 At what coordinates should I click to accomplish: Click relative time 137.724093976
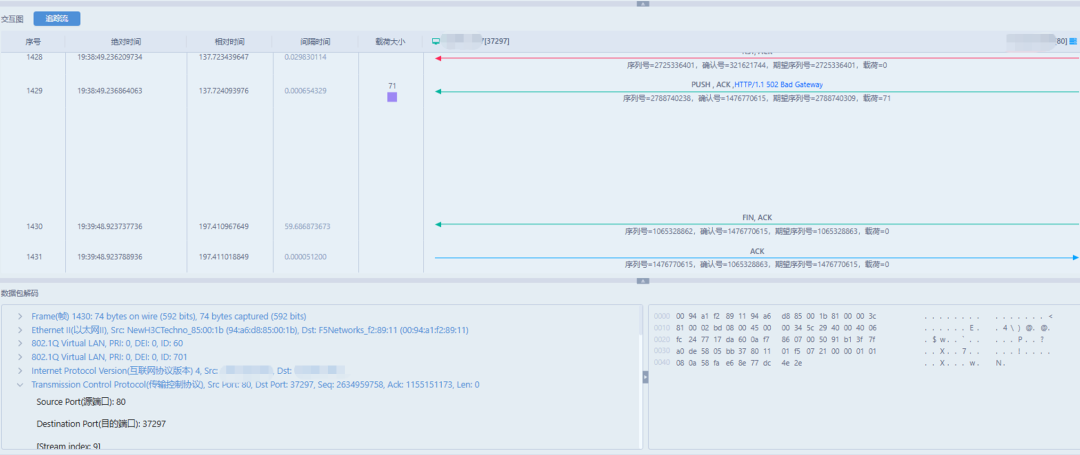(224, 91)
